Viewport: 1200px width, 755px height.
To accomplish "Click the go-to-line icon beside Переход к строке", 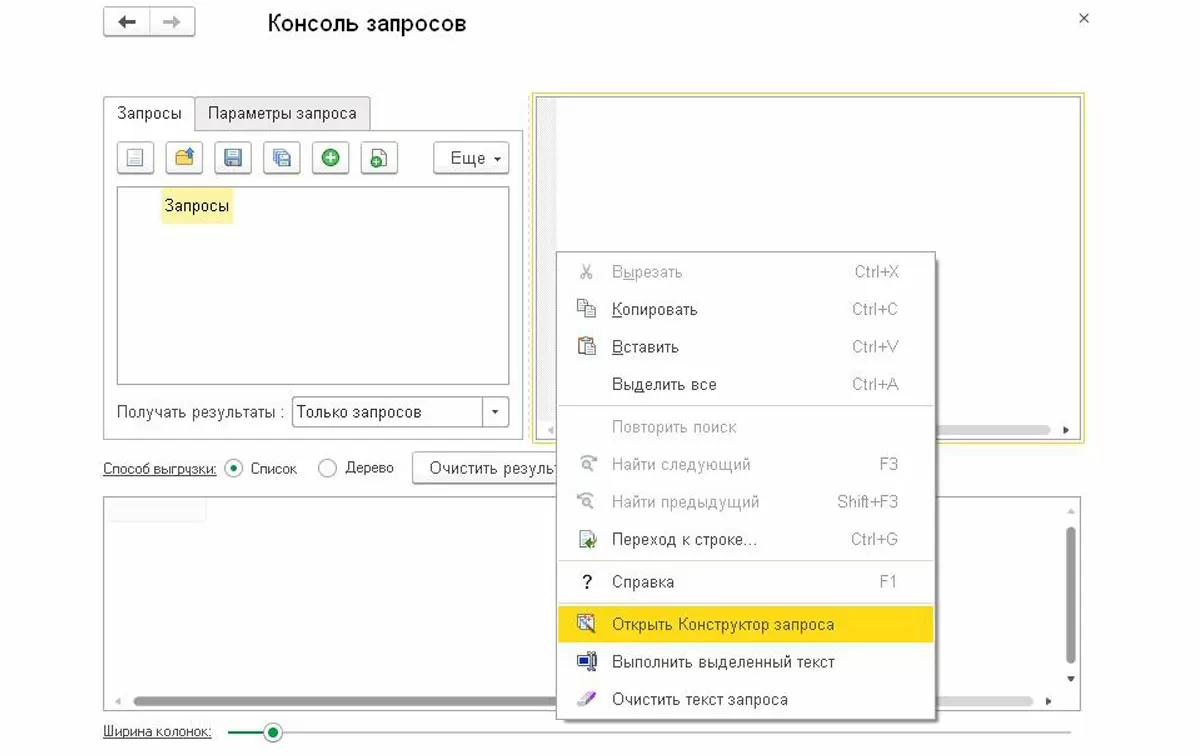I will [x=587, y=539].
